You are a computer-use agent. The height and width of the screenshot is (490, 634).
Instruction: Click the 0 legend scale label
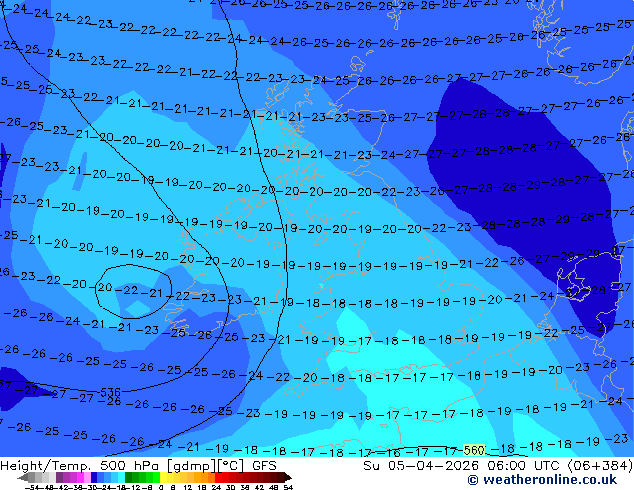(x=161, y=488)
